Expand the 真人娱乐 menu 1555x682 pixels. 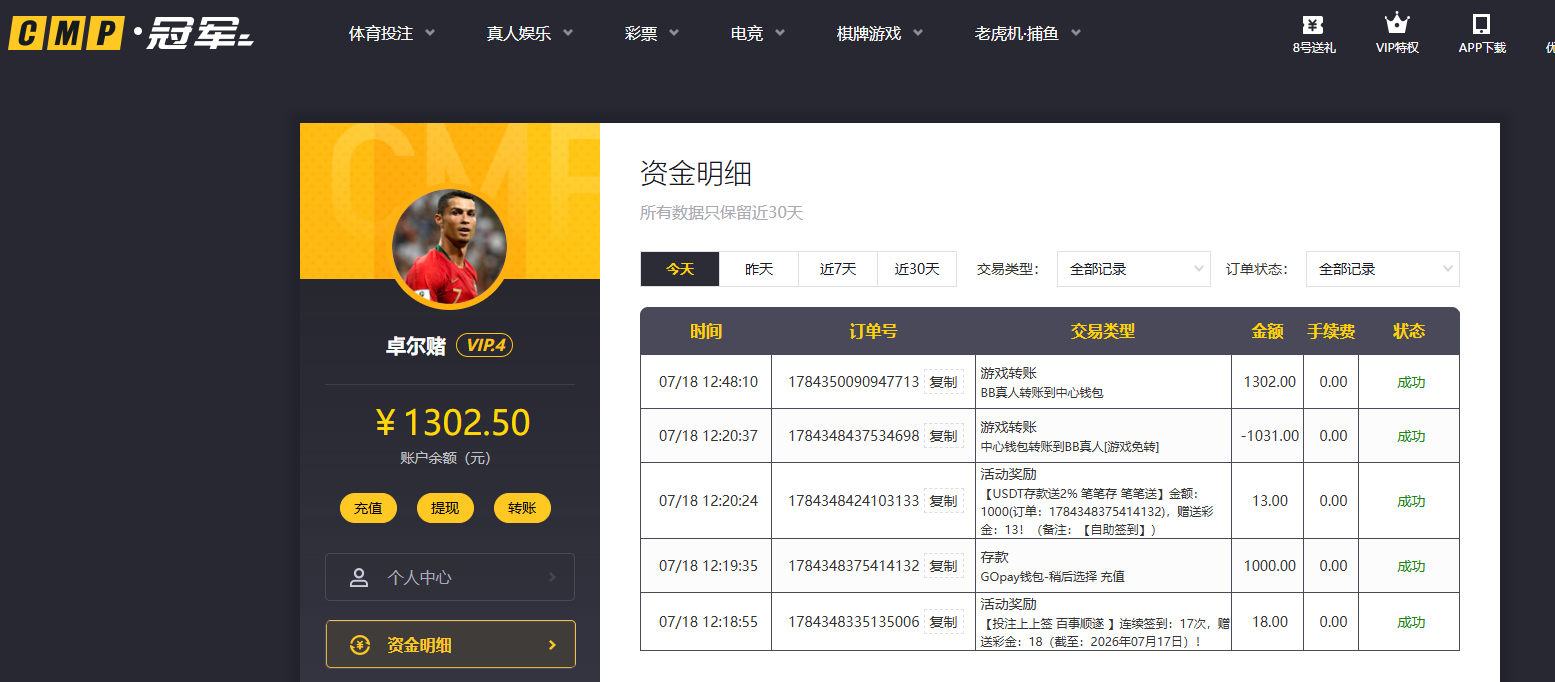530,33
